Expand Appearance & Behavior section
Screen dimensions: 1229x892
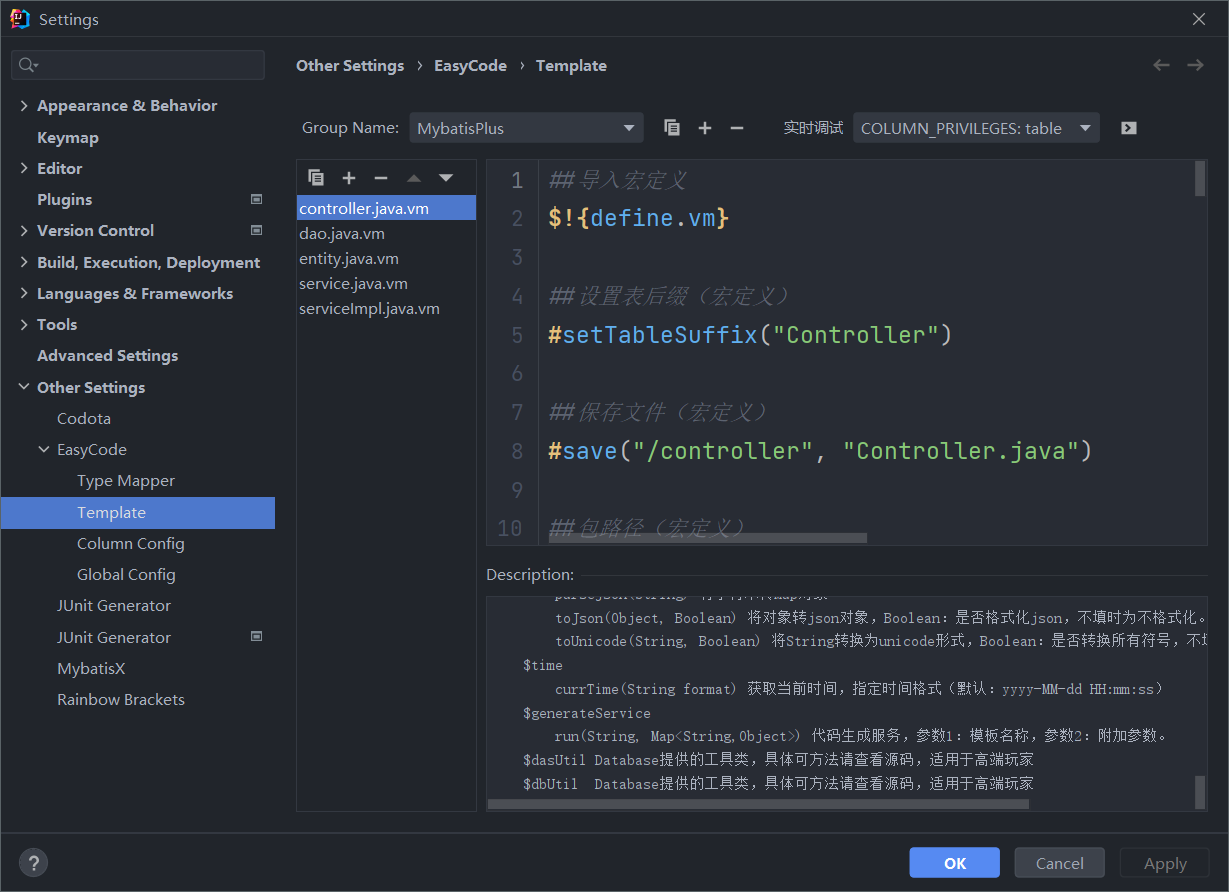24,106
